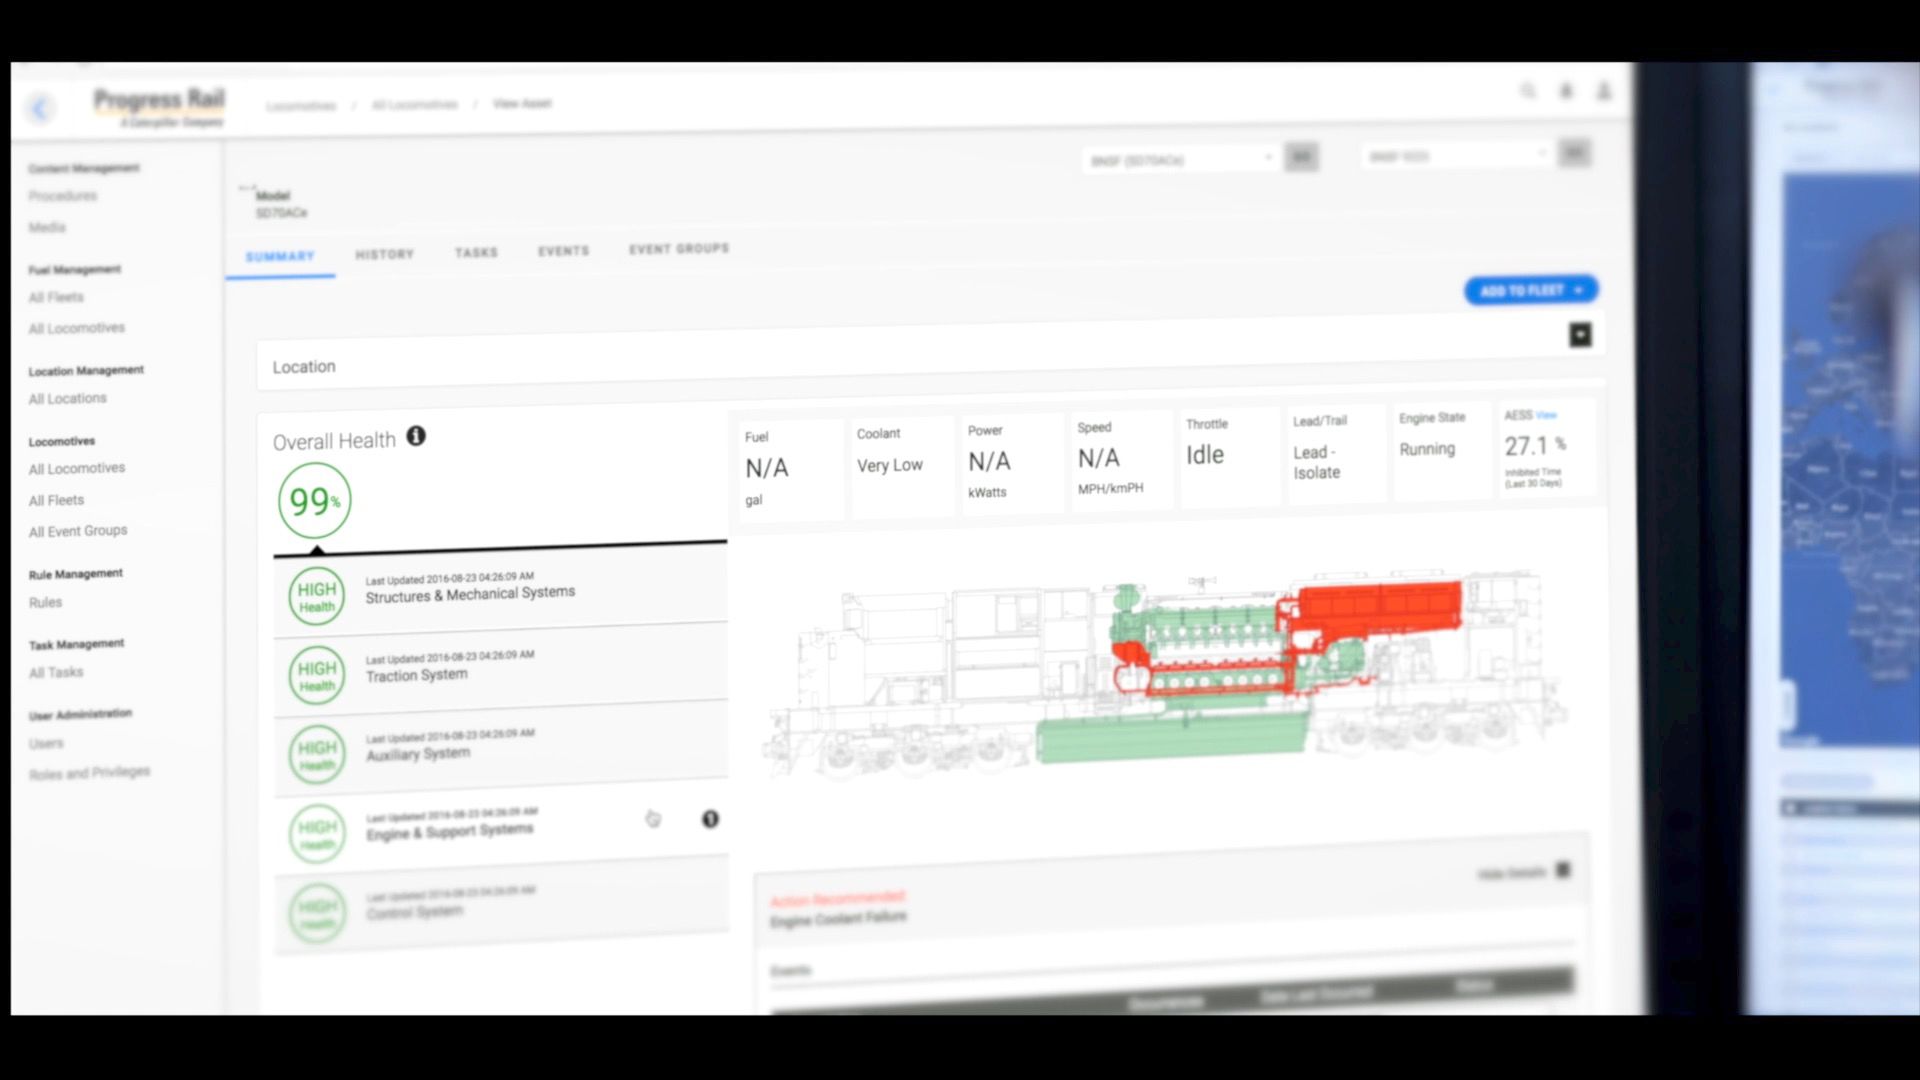Open All Locomotives in the sidebar
This screenshot has width=1920, height=1080.
pos(76,467)
